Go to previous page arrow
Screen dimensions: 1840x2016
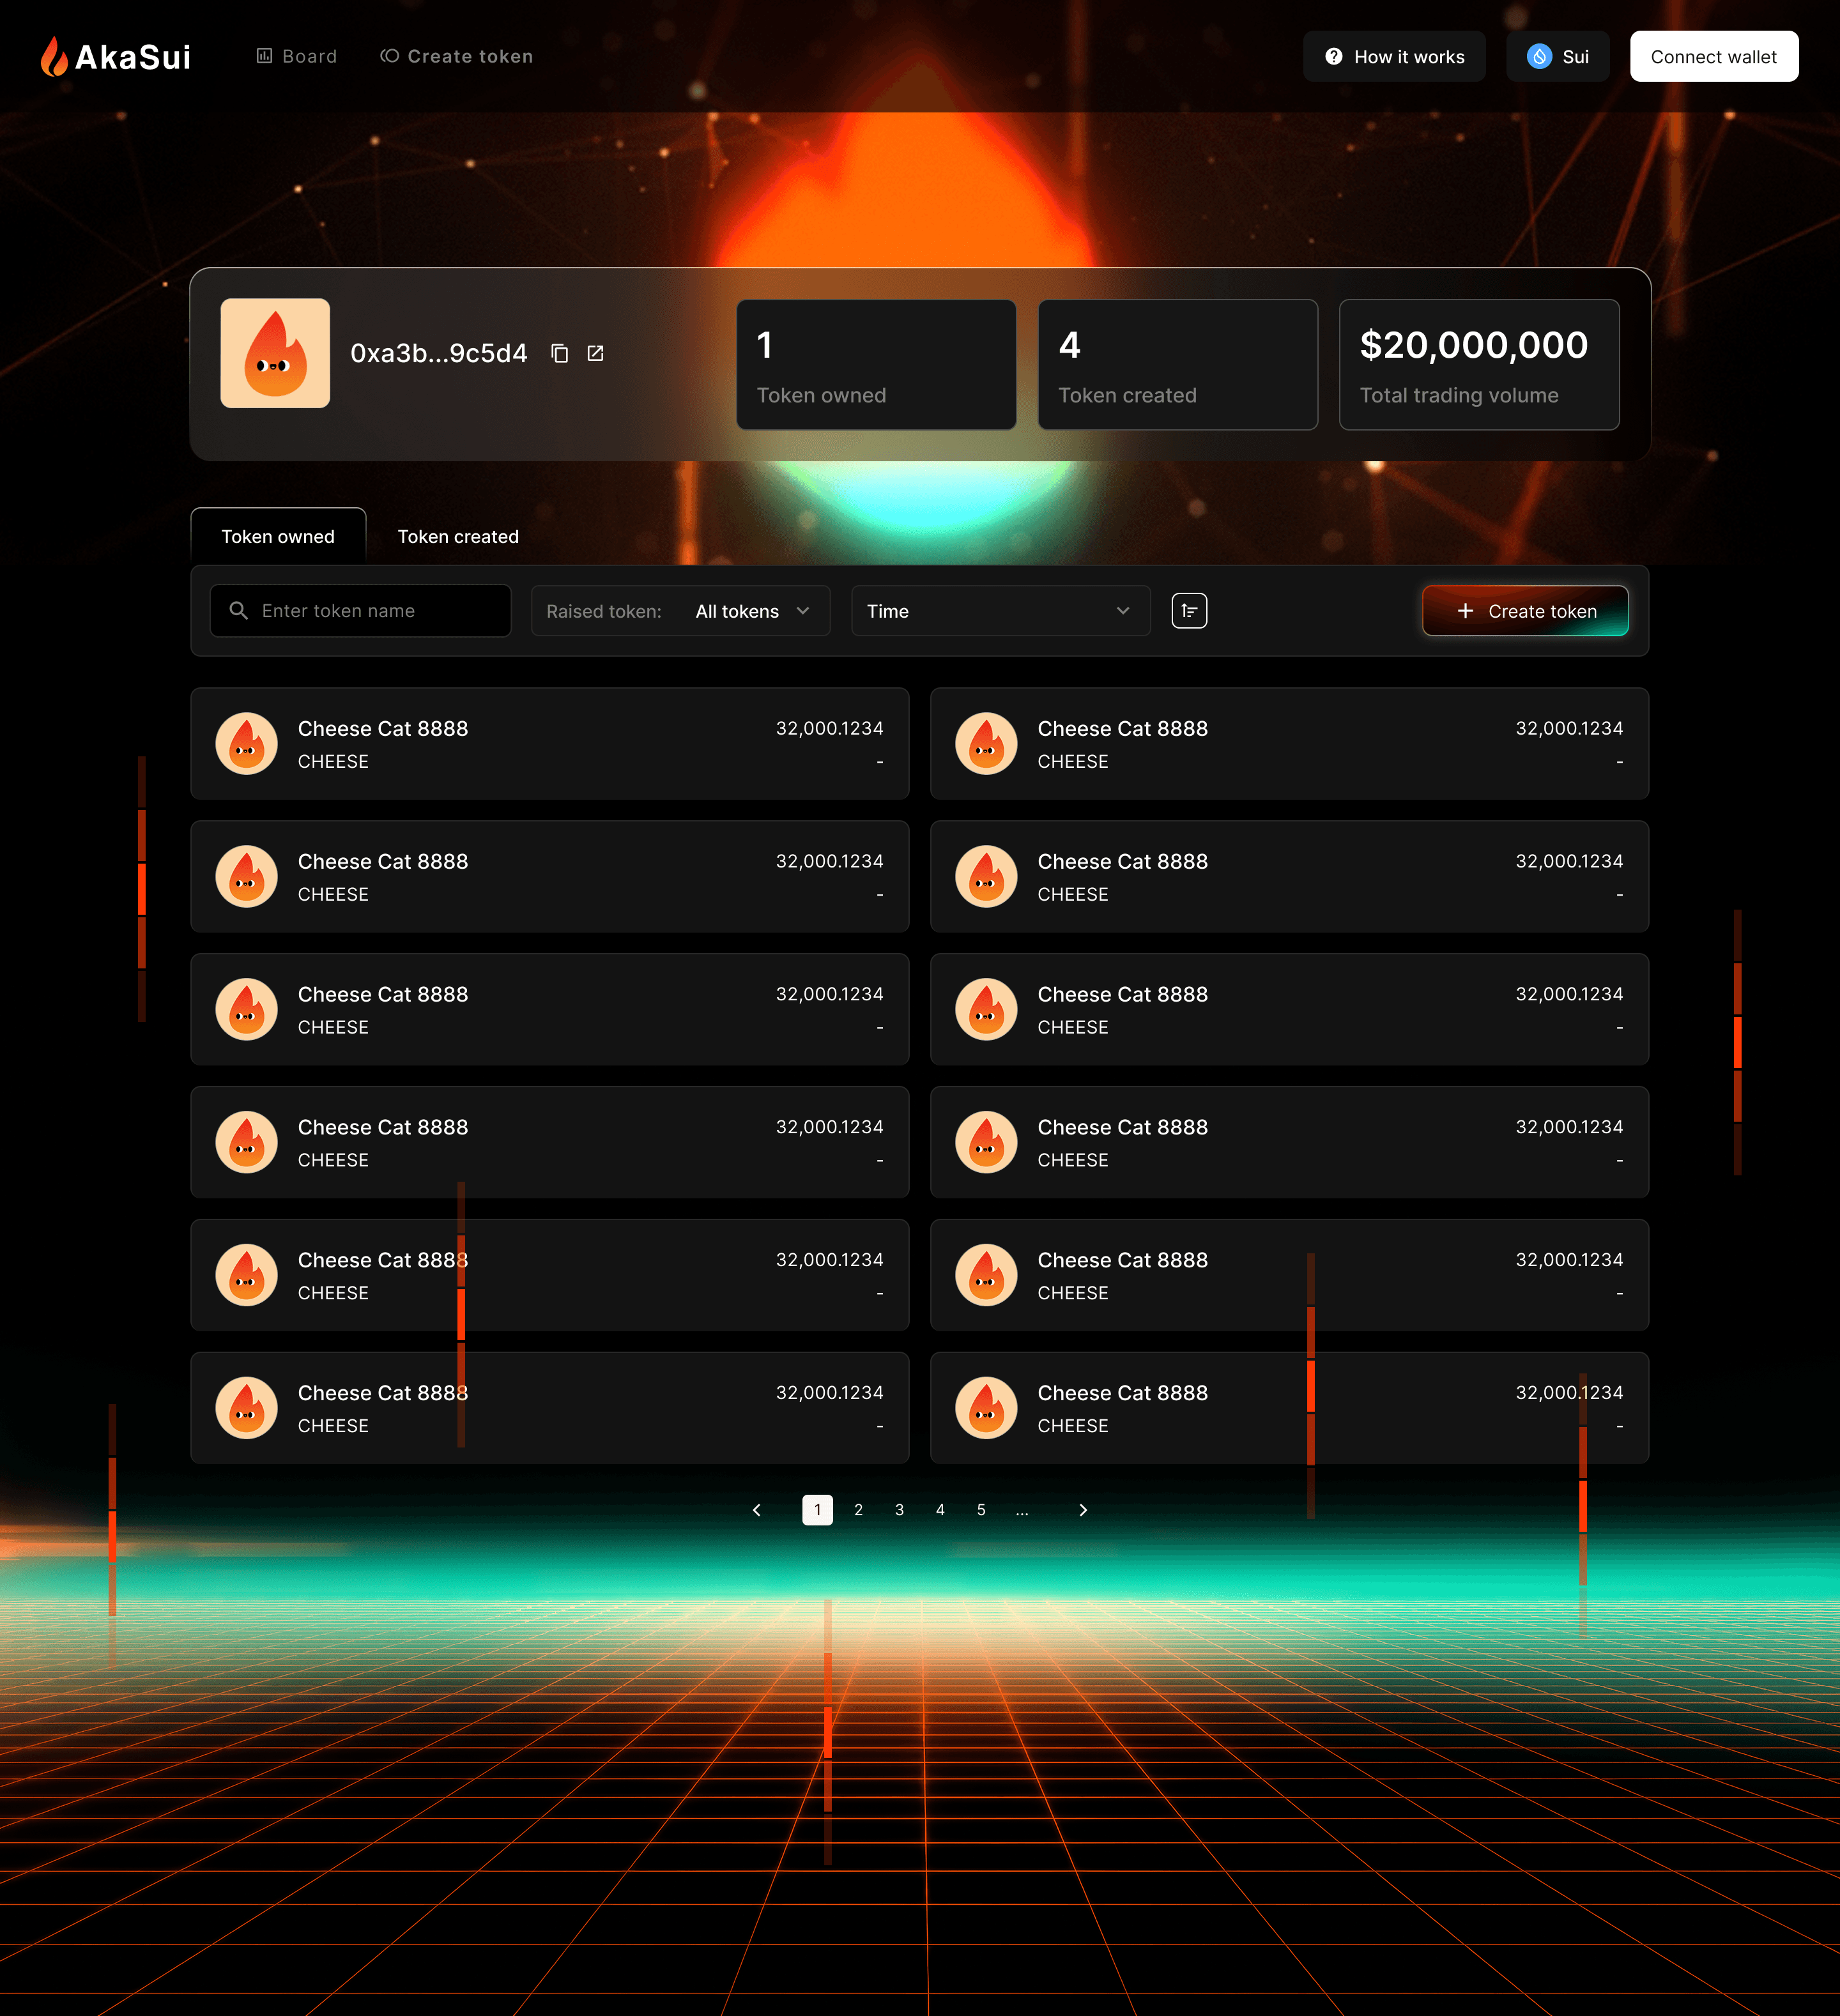(x=757, y=1510)
